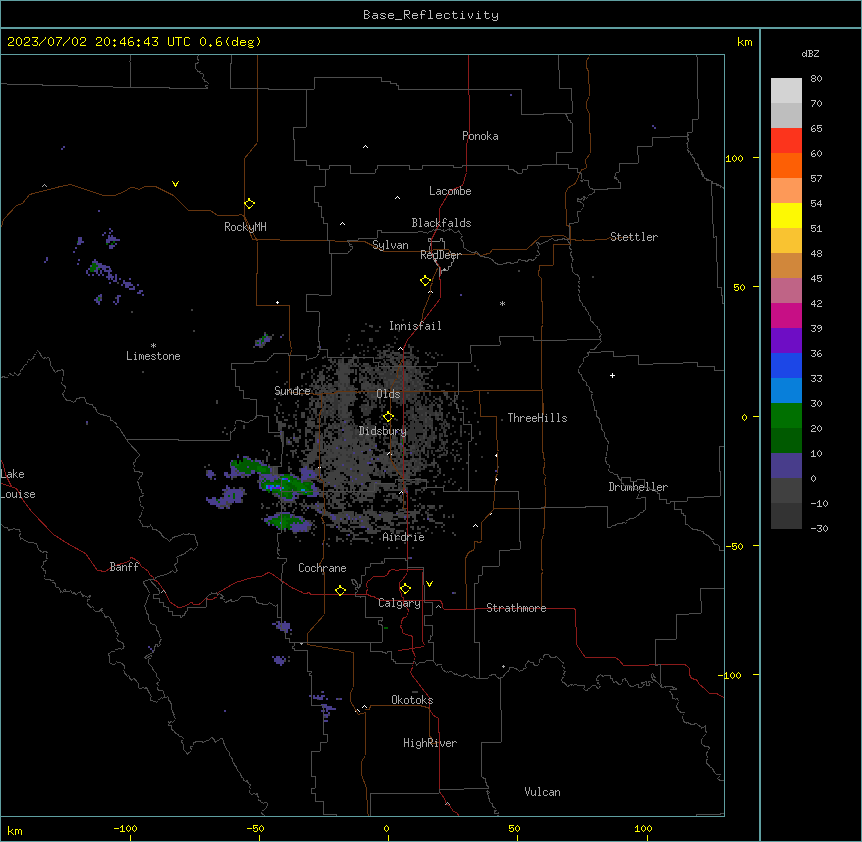This screenshot has width=862, height=842.
Task: Click the Lake Louise label
Action: click(18, 484)
